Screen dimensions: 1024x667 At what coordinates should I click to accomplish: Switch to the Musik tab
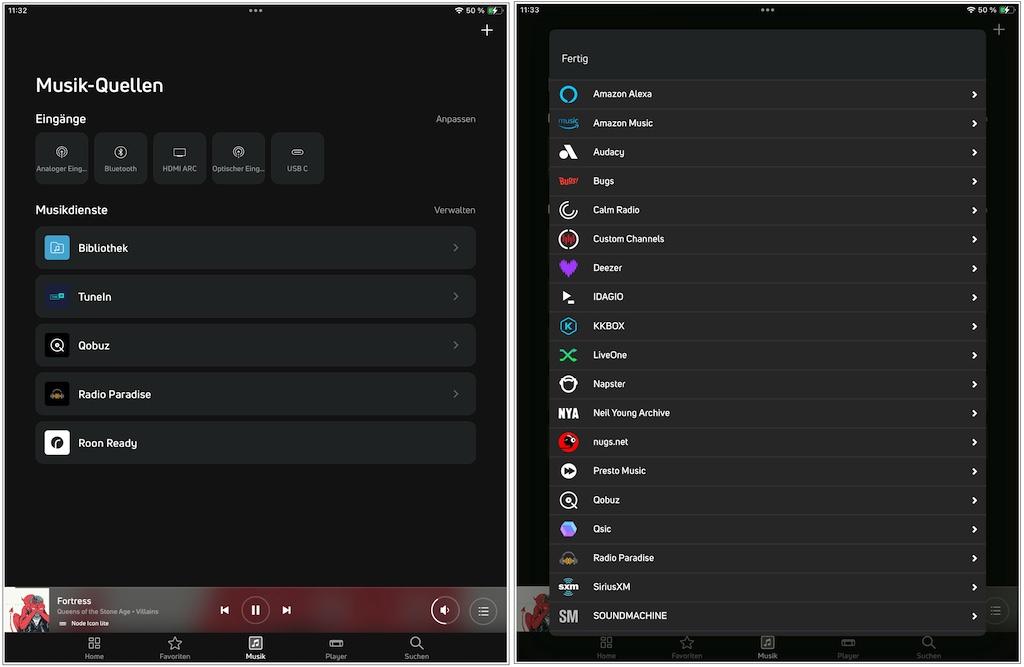pos(255,648)
